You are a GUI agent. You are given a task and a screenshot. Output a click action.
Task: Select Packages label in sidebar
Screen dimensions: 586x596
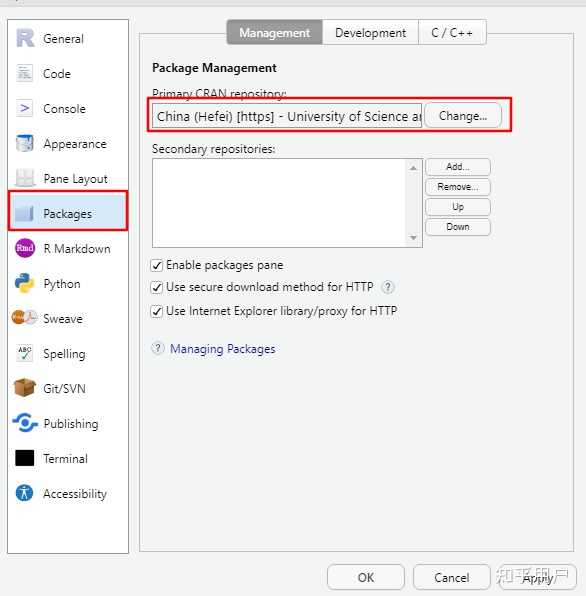[x=68, y=214]
